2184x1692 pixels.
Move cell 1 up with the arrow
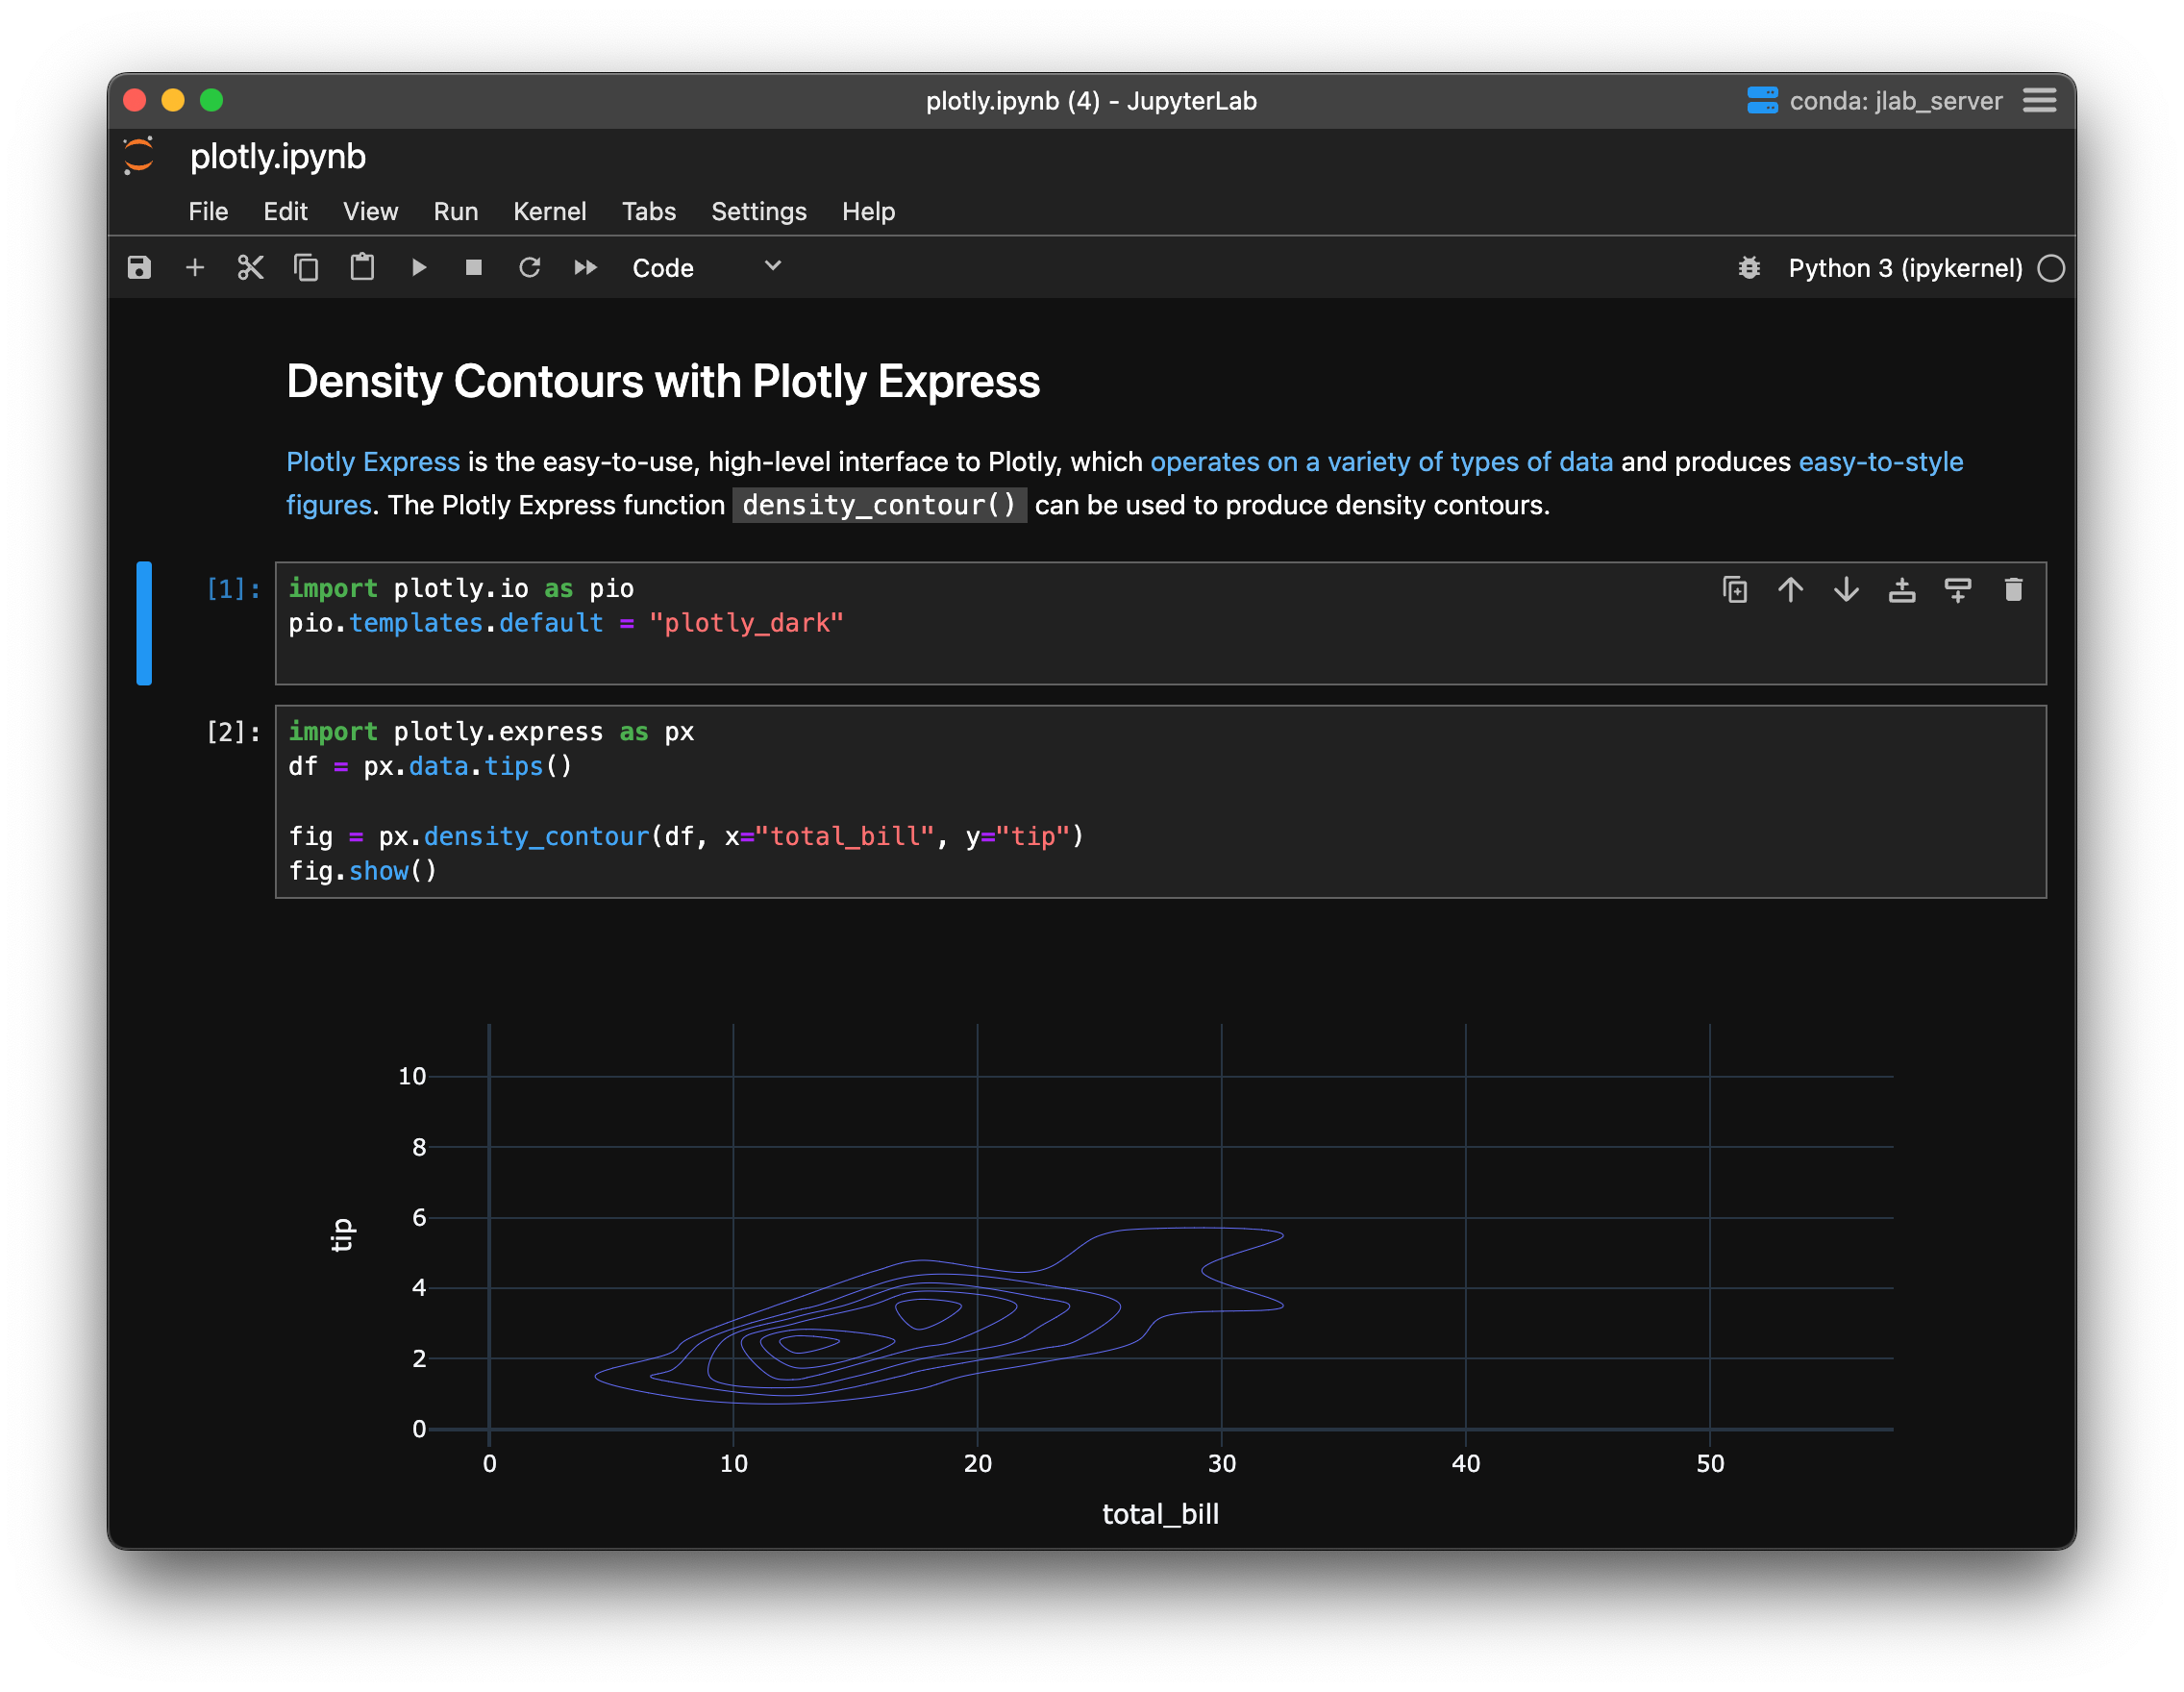click(x=1791, y=590)
